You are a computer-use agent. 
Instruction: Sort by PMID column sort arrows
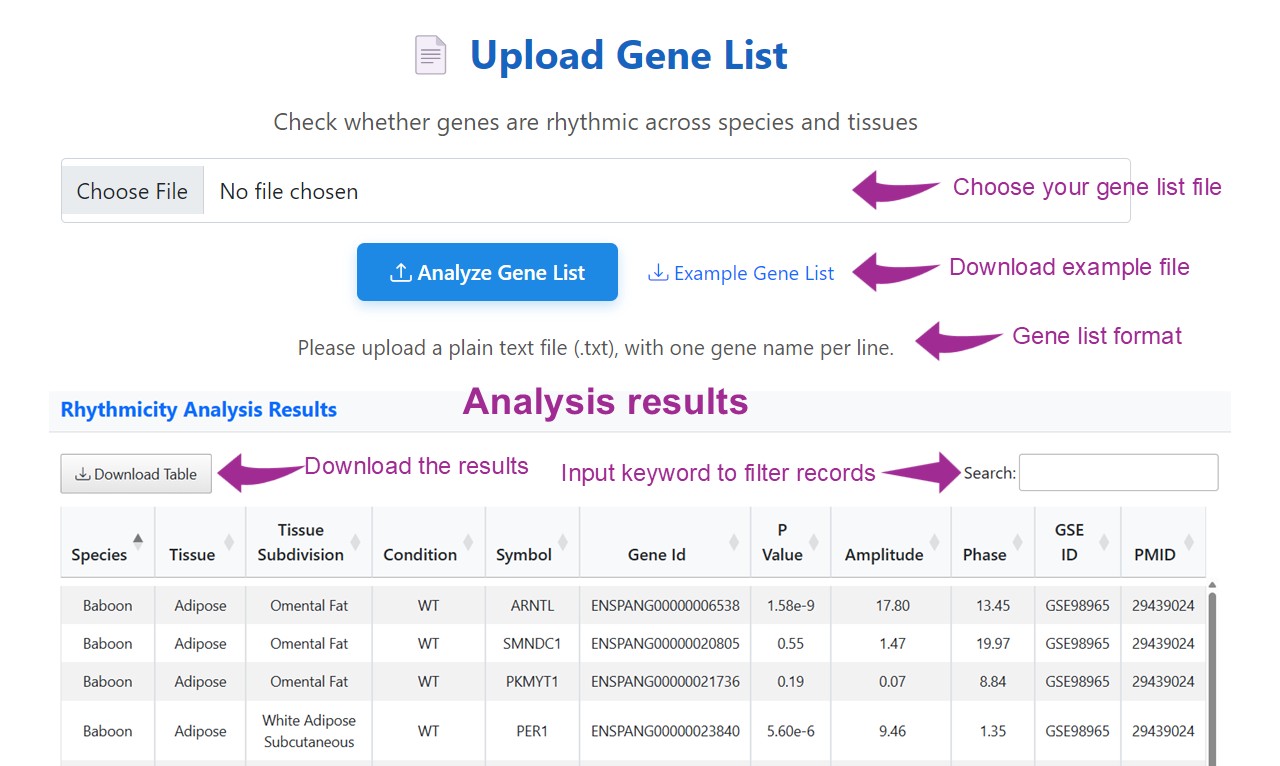(x=1189, y=541)
